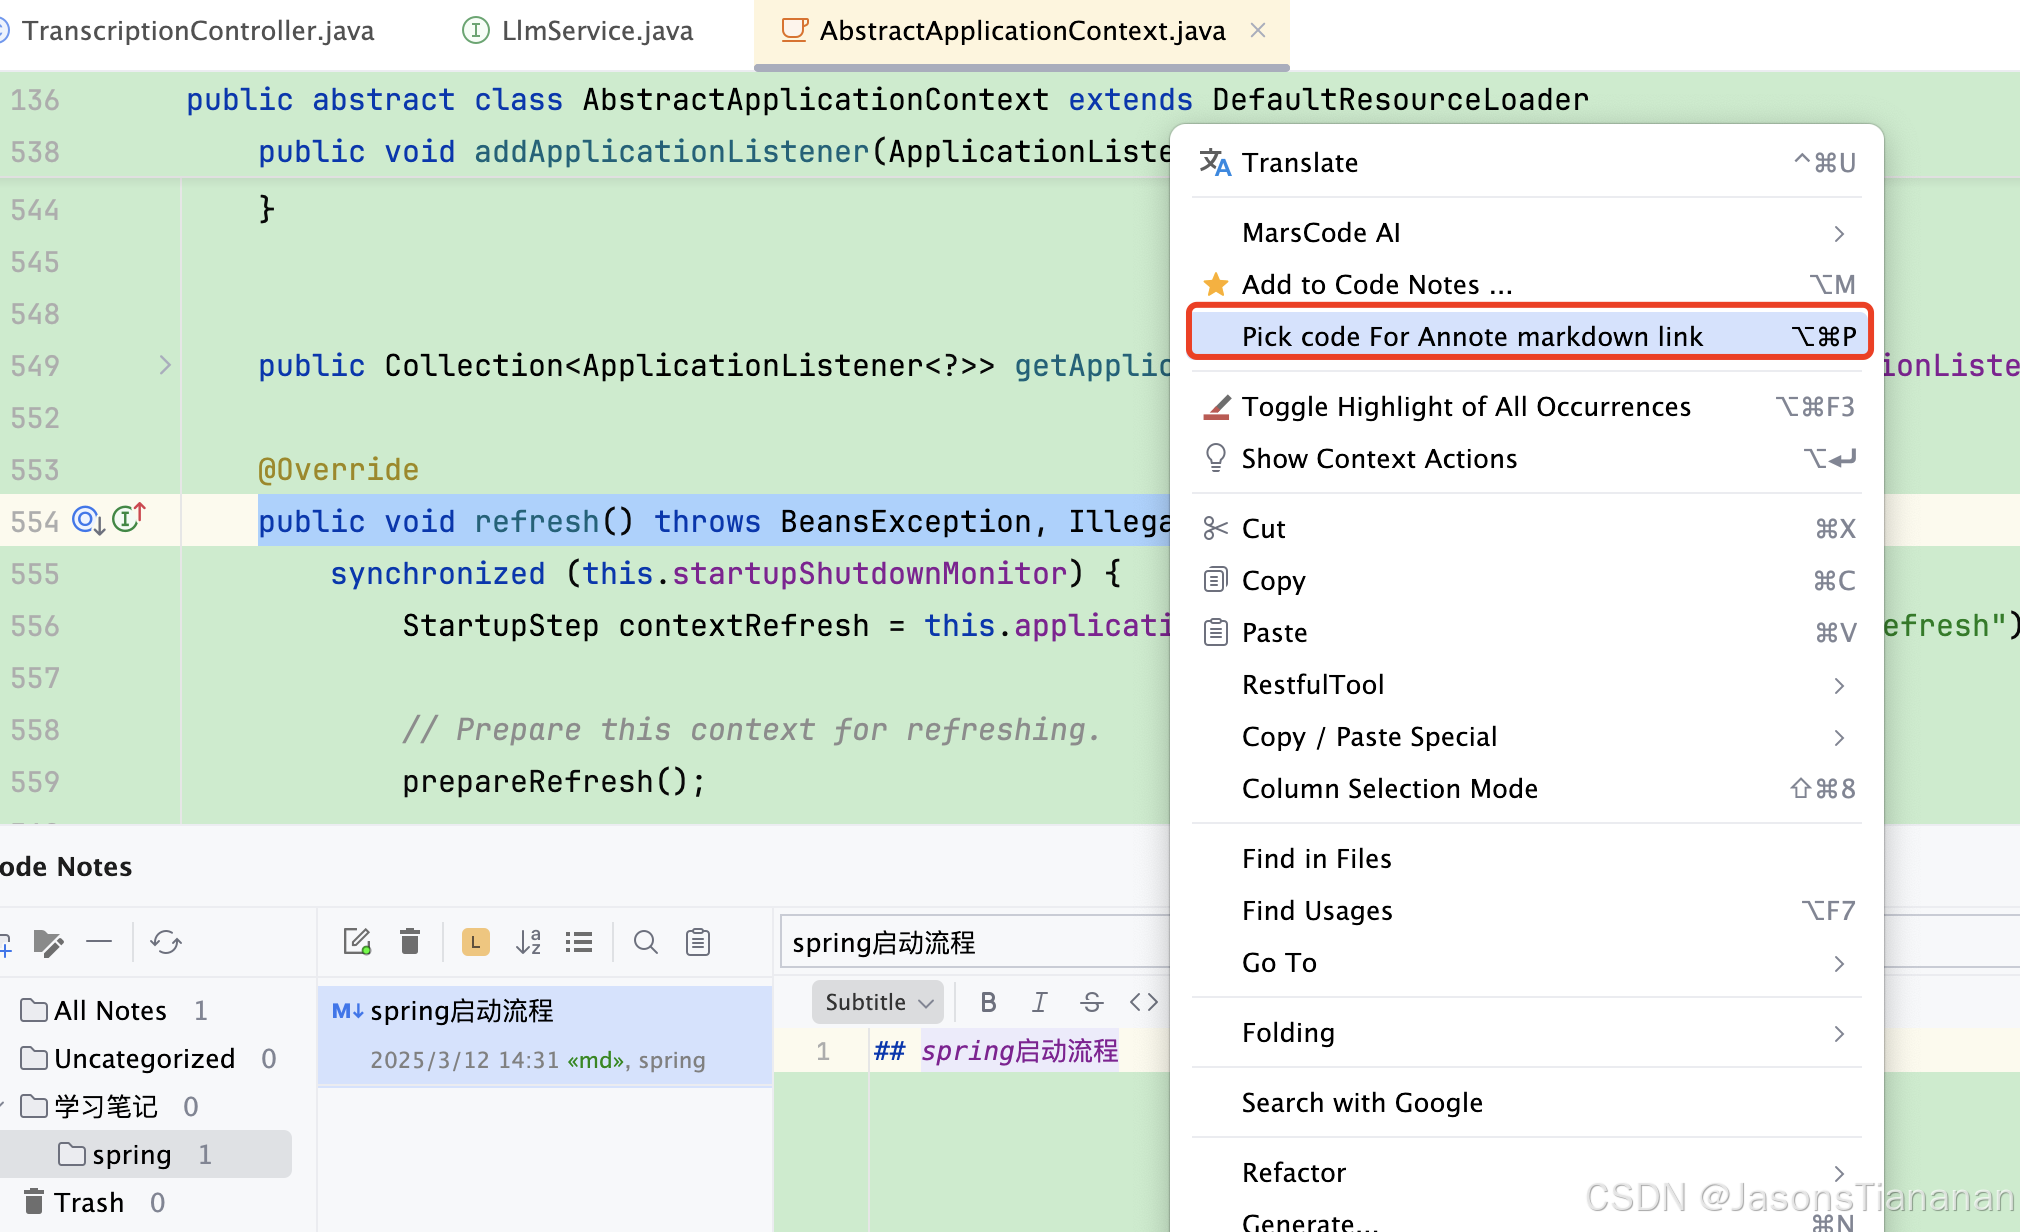The height and width of the screenshot is (1232, 2020).
Task: Click the clipboard icon in the notes toolbar
Action: click(x=698, y=942)
